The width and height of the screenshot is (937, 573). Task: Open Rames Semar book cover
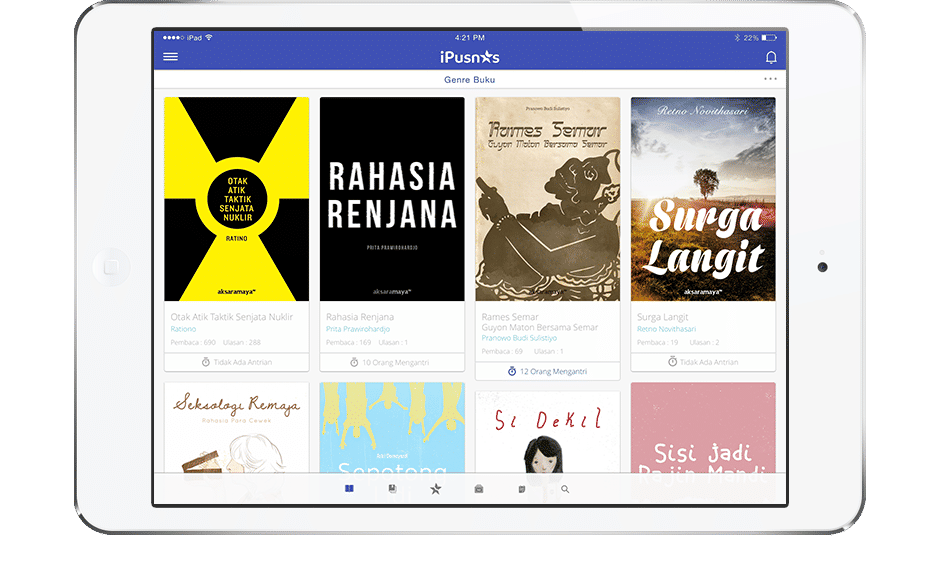click(547, 199)
